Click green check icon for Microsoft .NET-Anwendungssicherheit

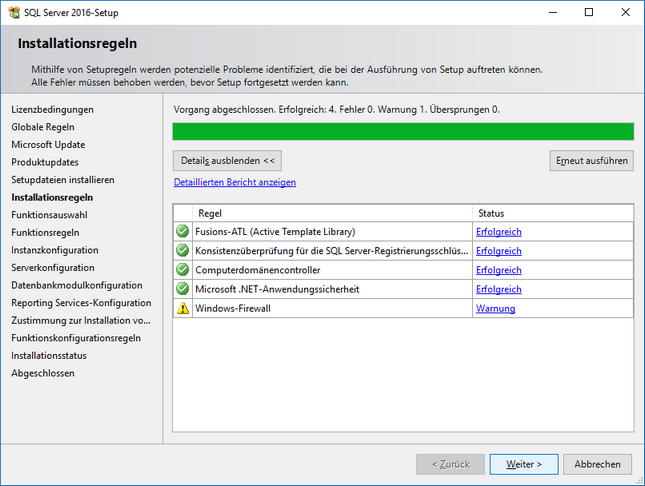[x=182, y=289]
